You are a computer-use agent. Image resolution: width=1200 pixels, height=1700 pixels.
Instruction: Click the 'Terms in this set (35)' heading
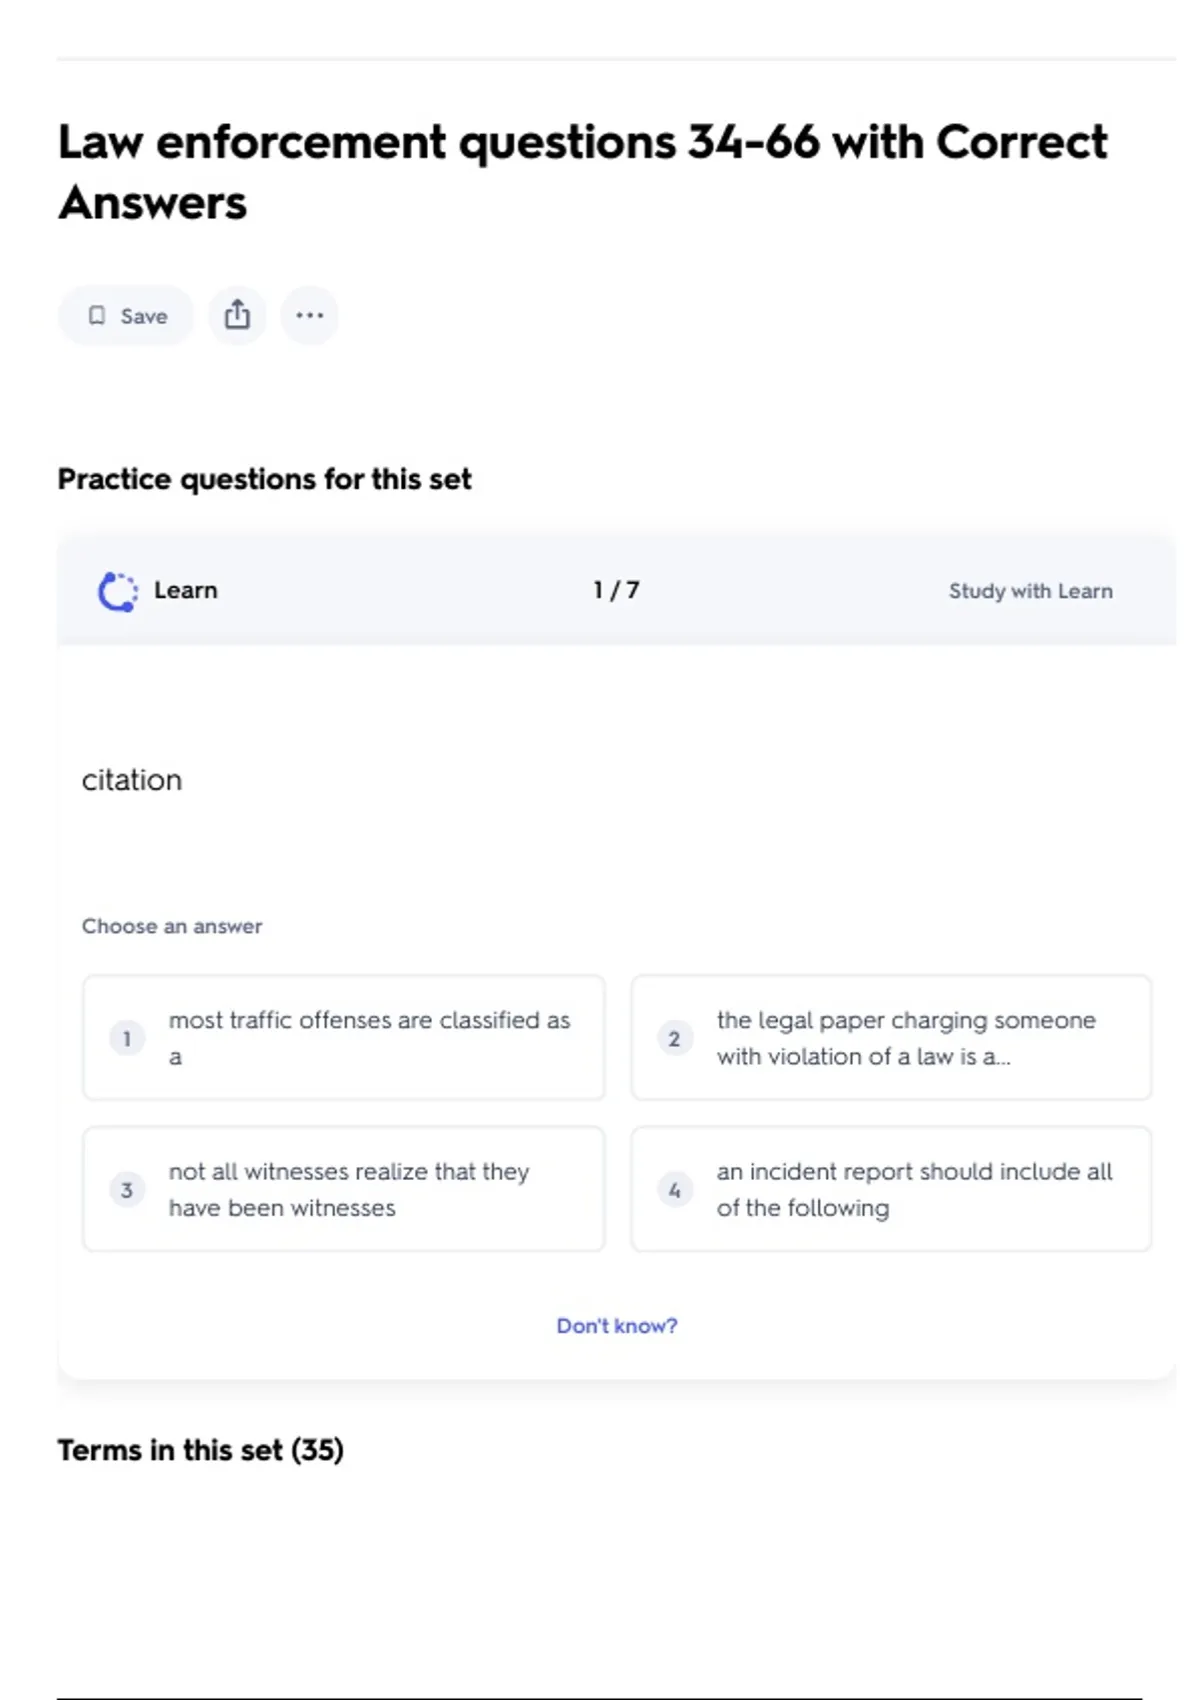200,1450
